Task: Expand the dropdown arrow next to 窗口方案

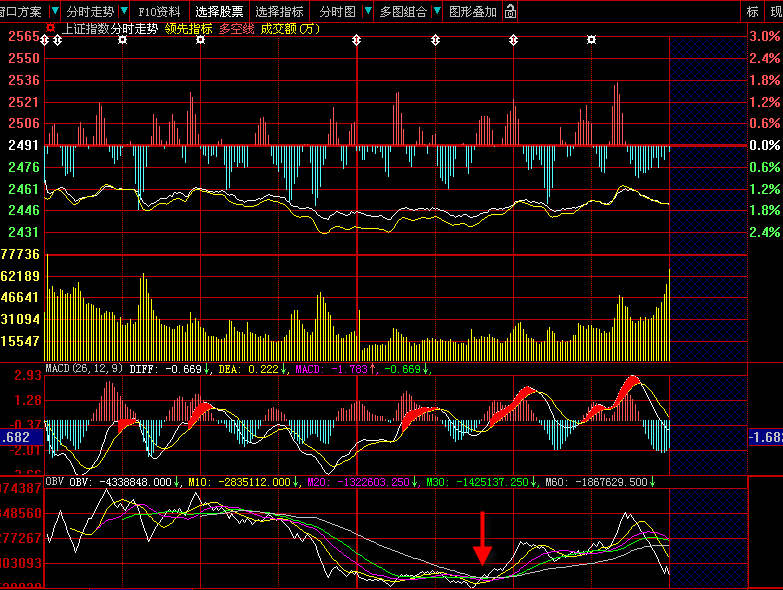Action: pos(55,11)
